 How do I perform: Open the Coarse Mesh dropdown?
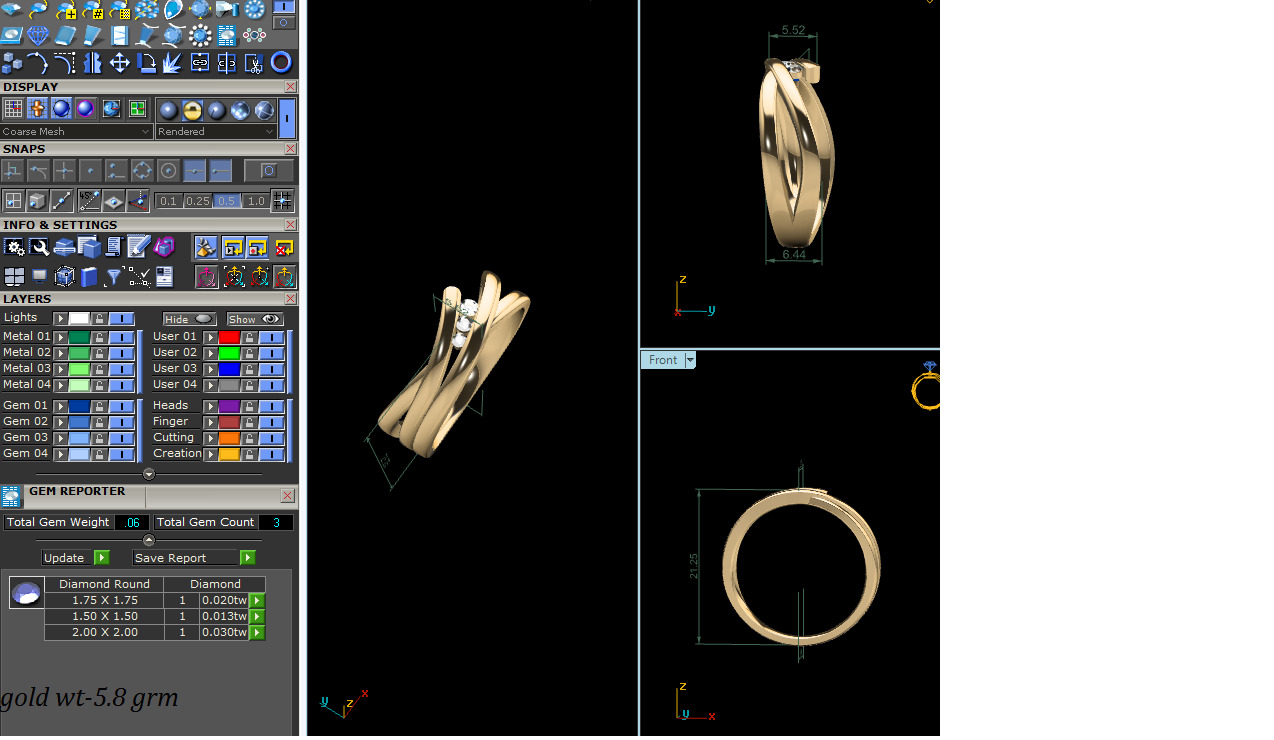point(76,131)
